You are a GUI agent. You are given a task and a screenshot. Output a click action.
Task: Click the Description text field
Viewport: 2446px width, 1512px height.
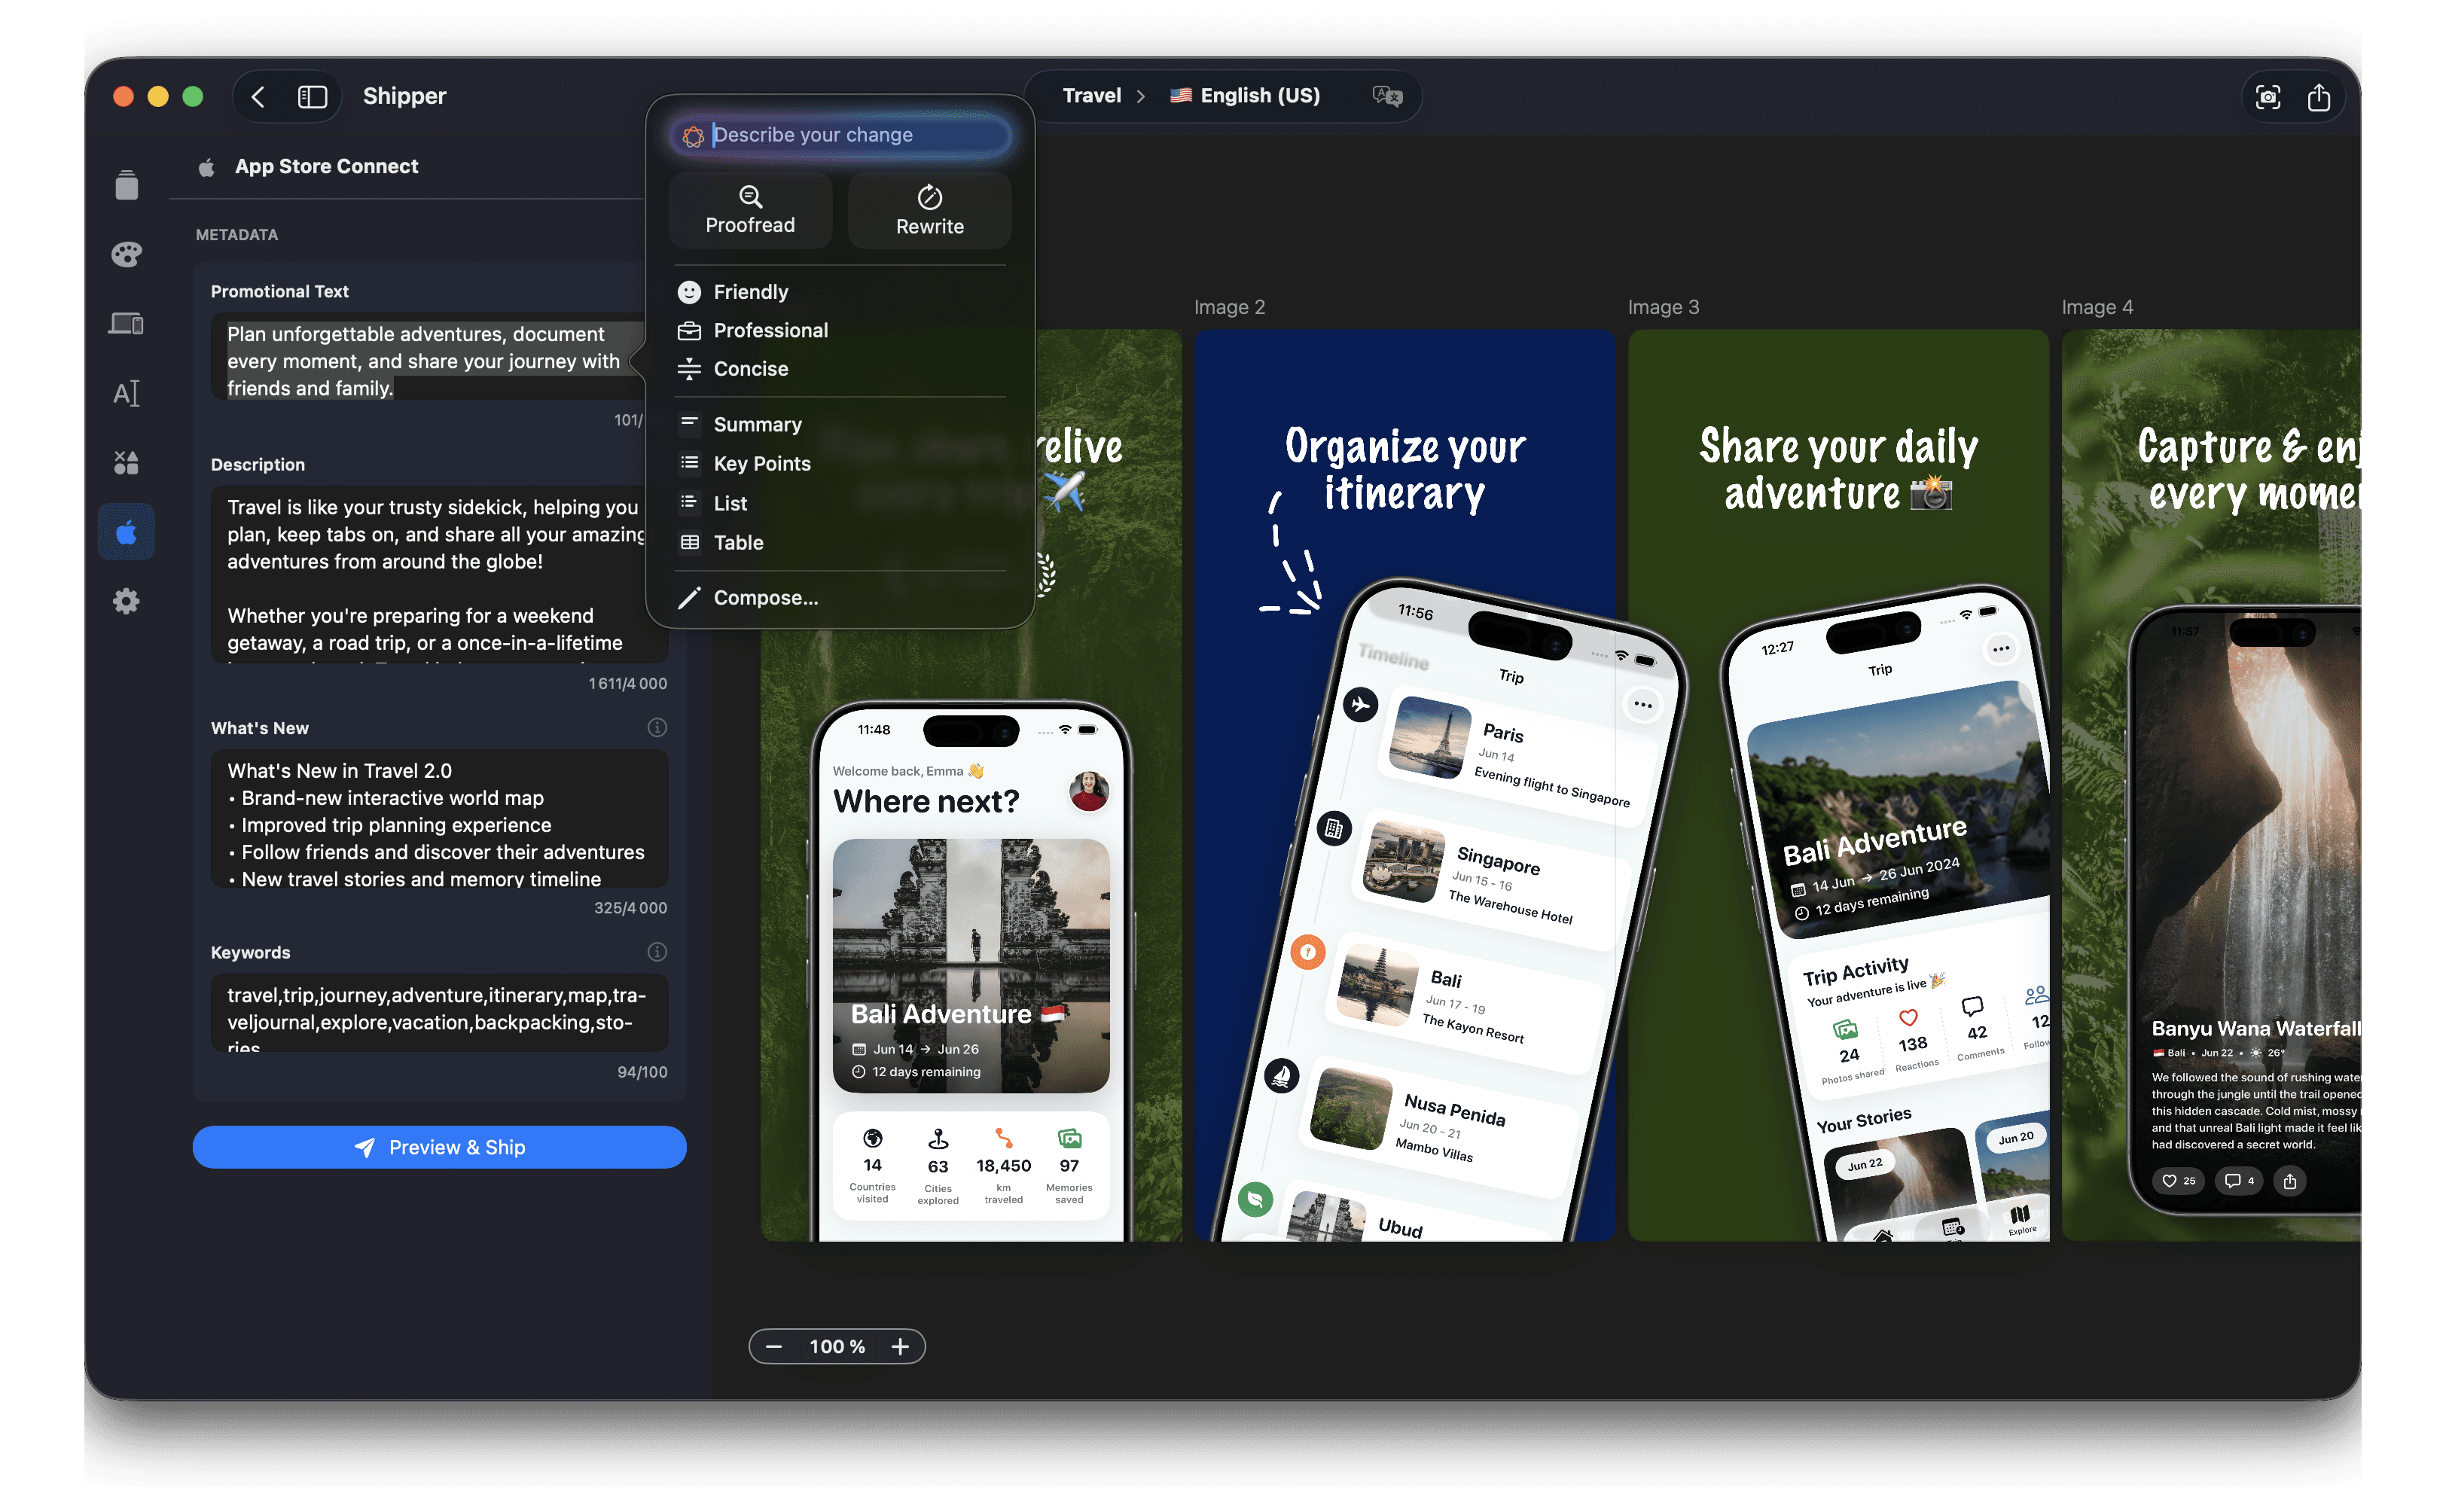point(439,574)
